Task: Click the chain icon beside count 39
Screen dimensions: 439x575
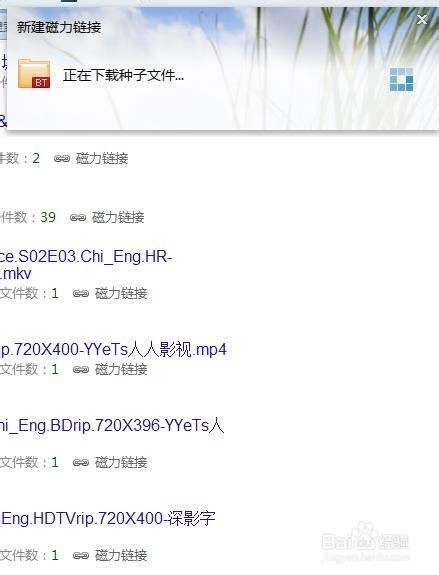Action: pyautogui.click(x=78, y=218)
